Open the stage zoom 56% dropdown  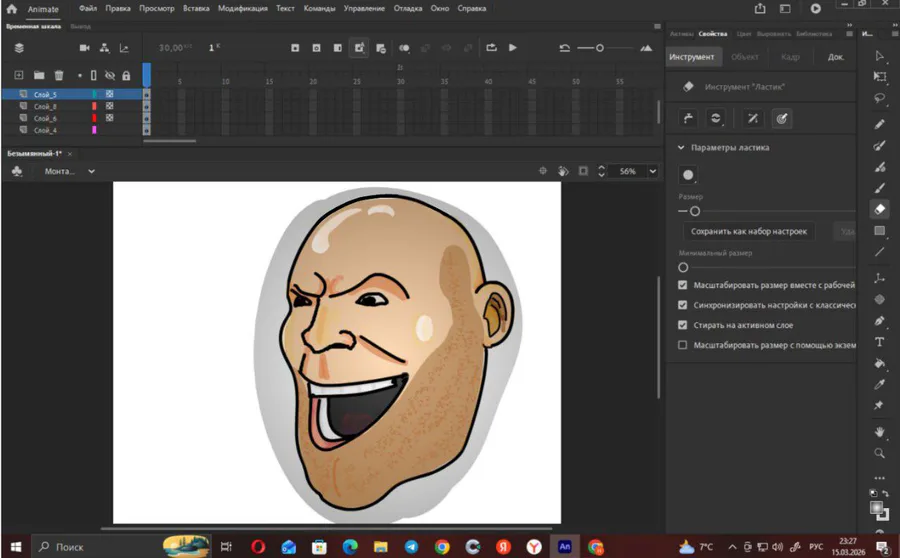pyautogui.click(x=653, y=171)
